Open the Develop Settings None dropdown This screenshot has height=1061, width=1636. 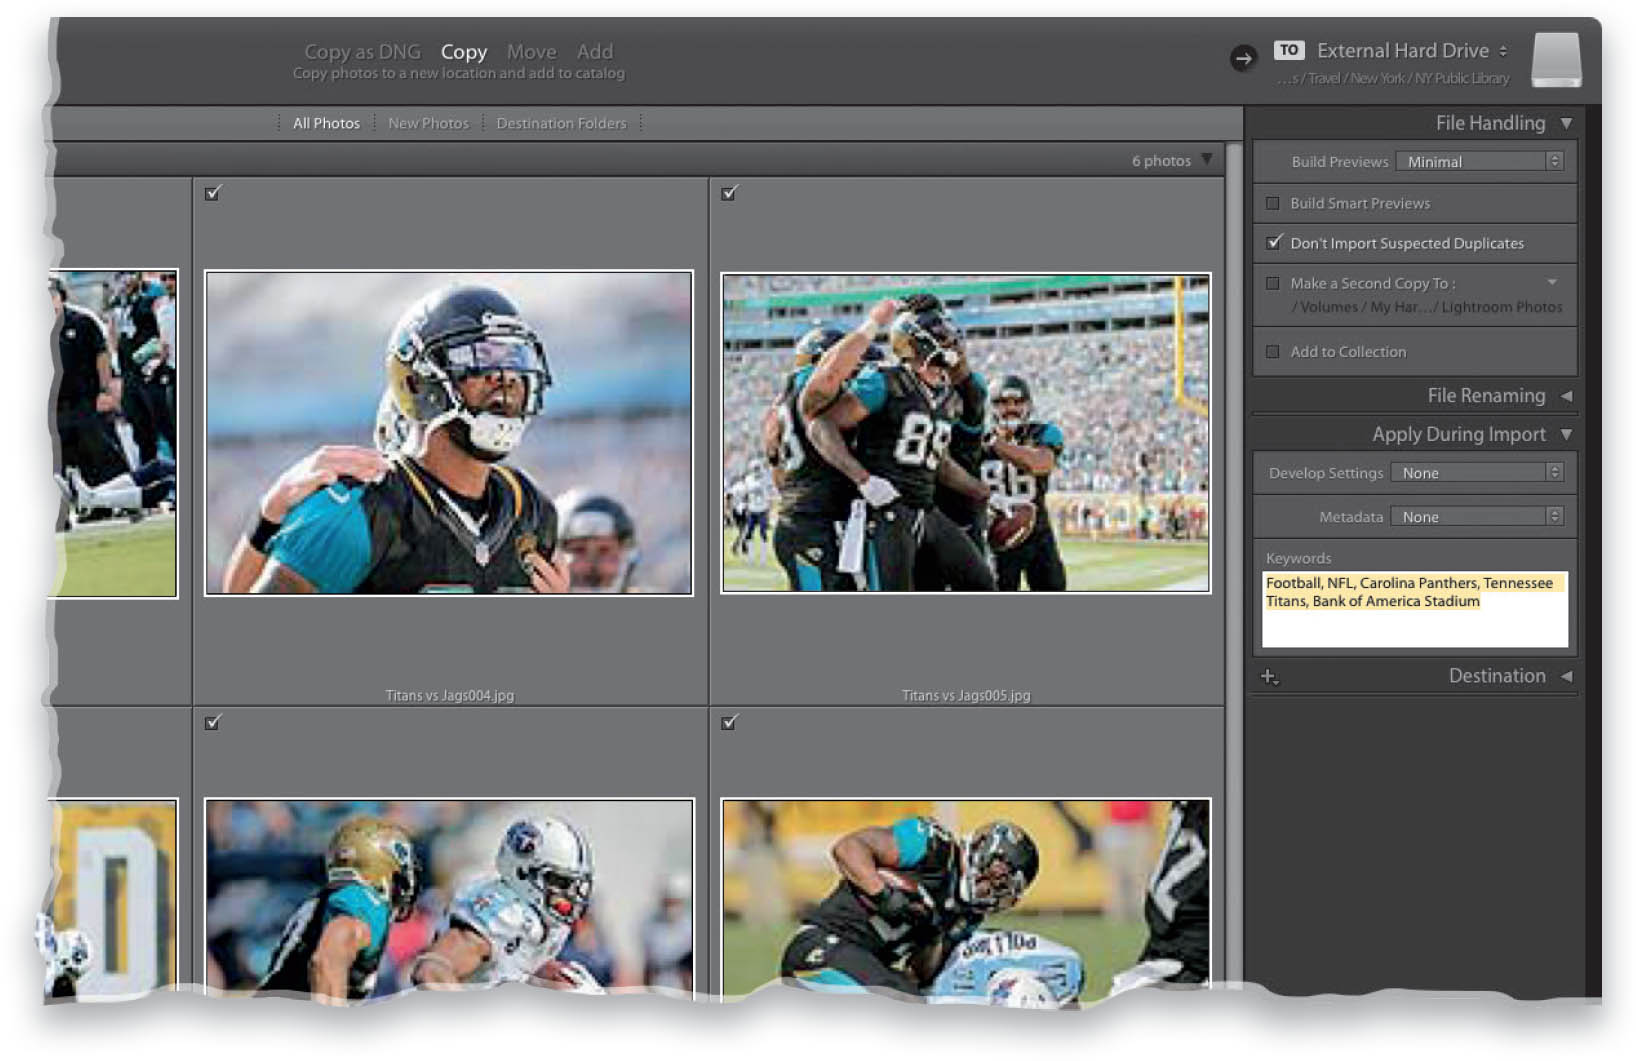pyautogui.click(x=1476, y=473)
